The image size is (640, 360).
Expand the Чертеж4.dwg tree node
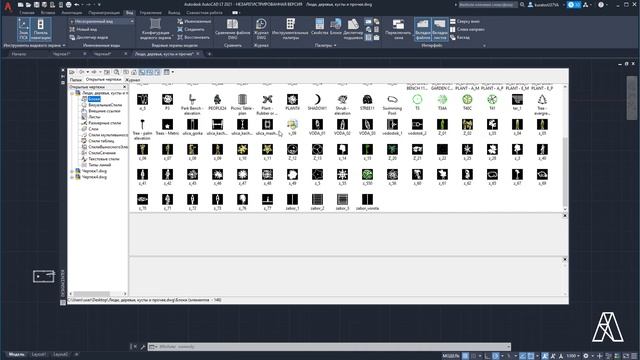point(72,177)
